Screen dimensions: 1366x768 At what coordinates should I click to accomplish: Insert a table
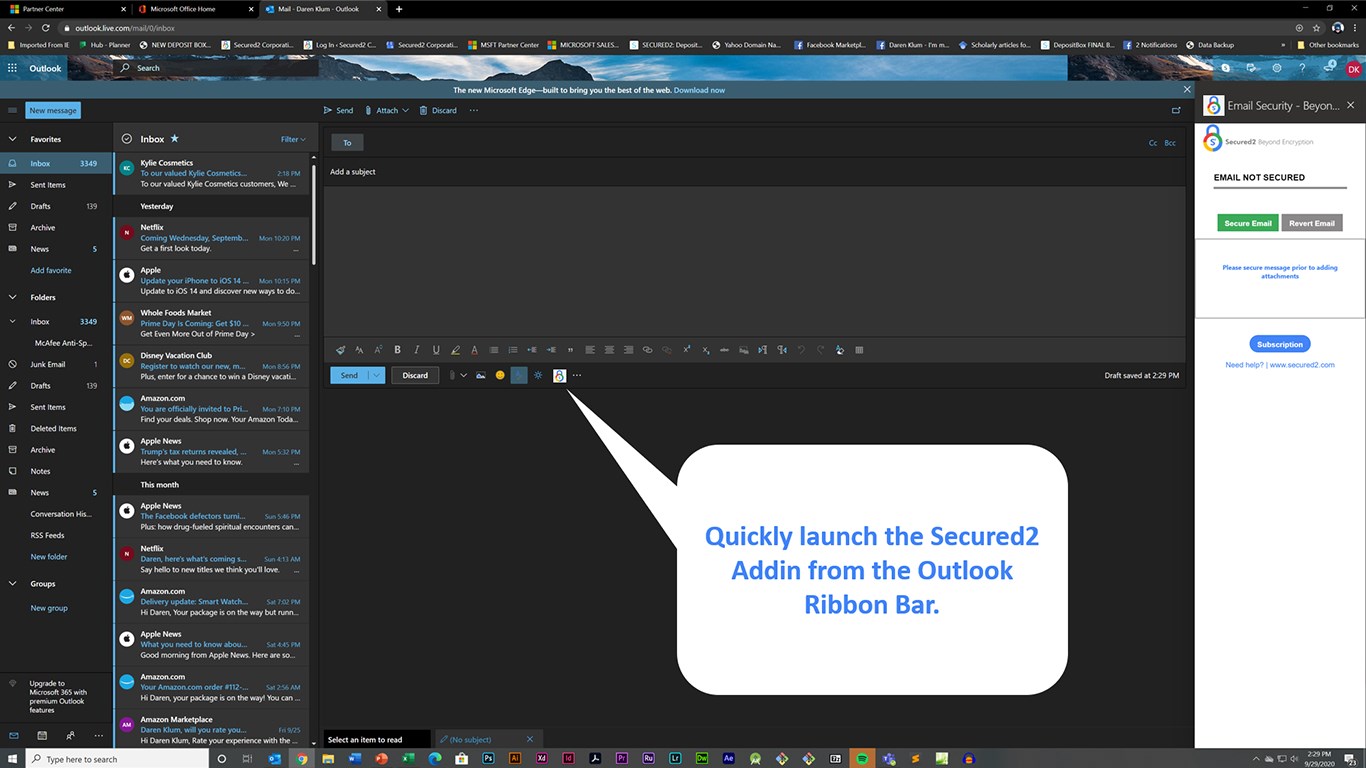click(859, 350)
